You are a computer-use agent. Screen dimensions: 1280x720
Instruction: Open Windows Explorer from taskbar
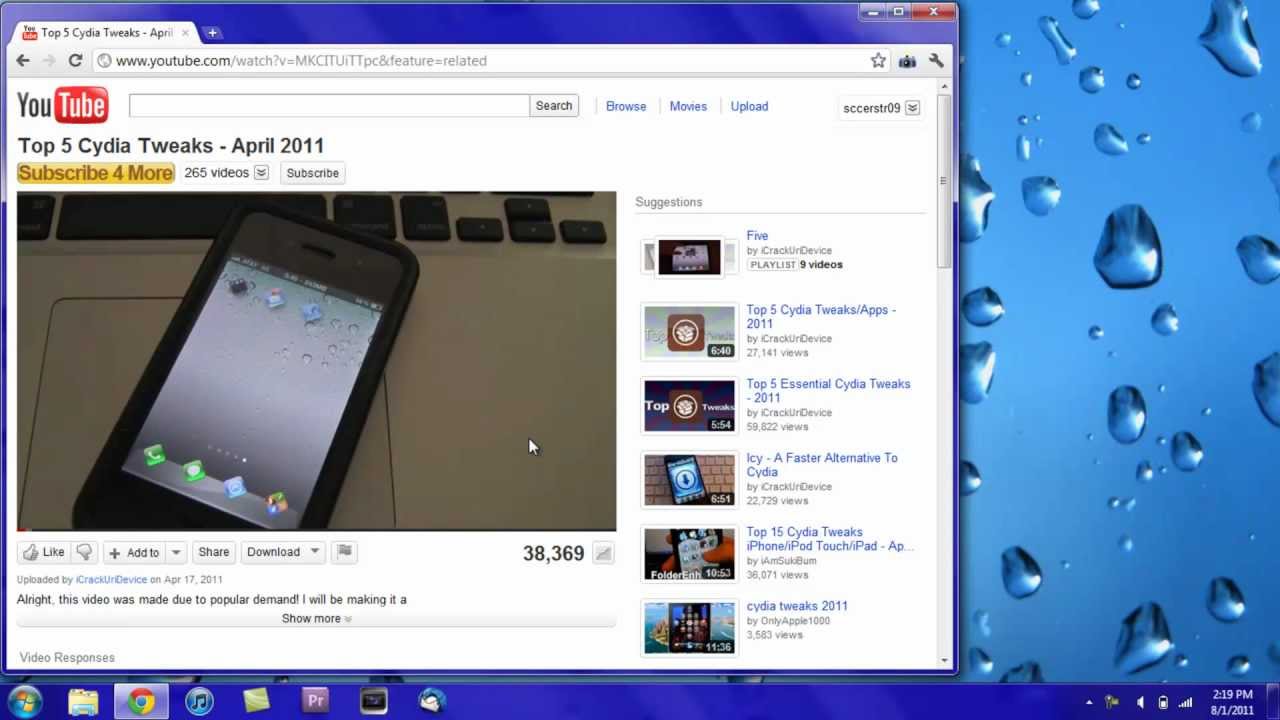(83, 701)
